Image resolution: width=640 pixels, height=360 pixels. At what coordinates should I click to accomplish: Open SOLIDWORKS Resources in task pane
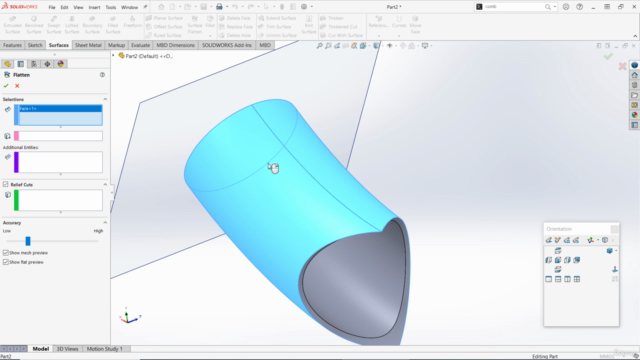(x=634, y=75)
